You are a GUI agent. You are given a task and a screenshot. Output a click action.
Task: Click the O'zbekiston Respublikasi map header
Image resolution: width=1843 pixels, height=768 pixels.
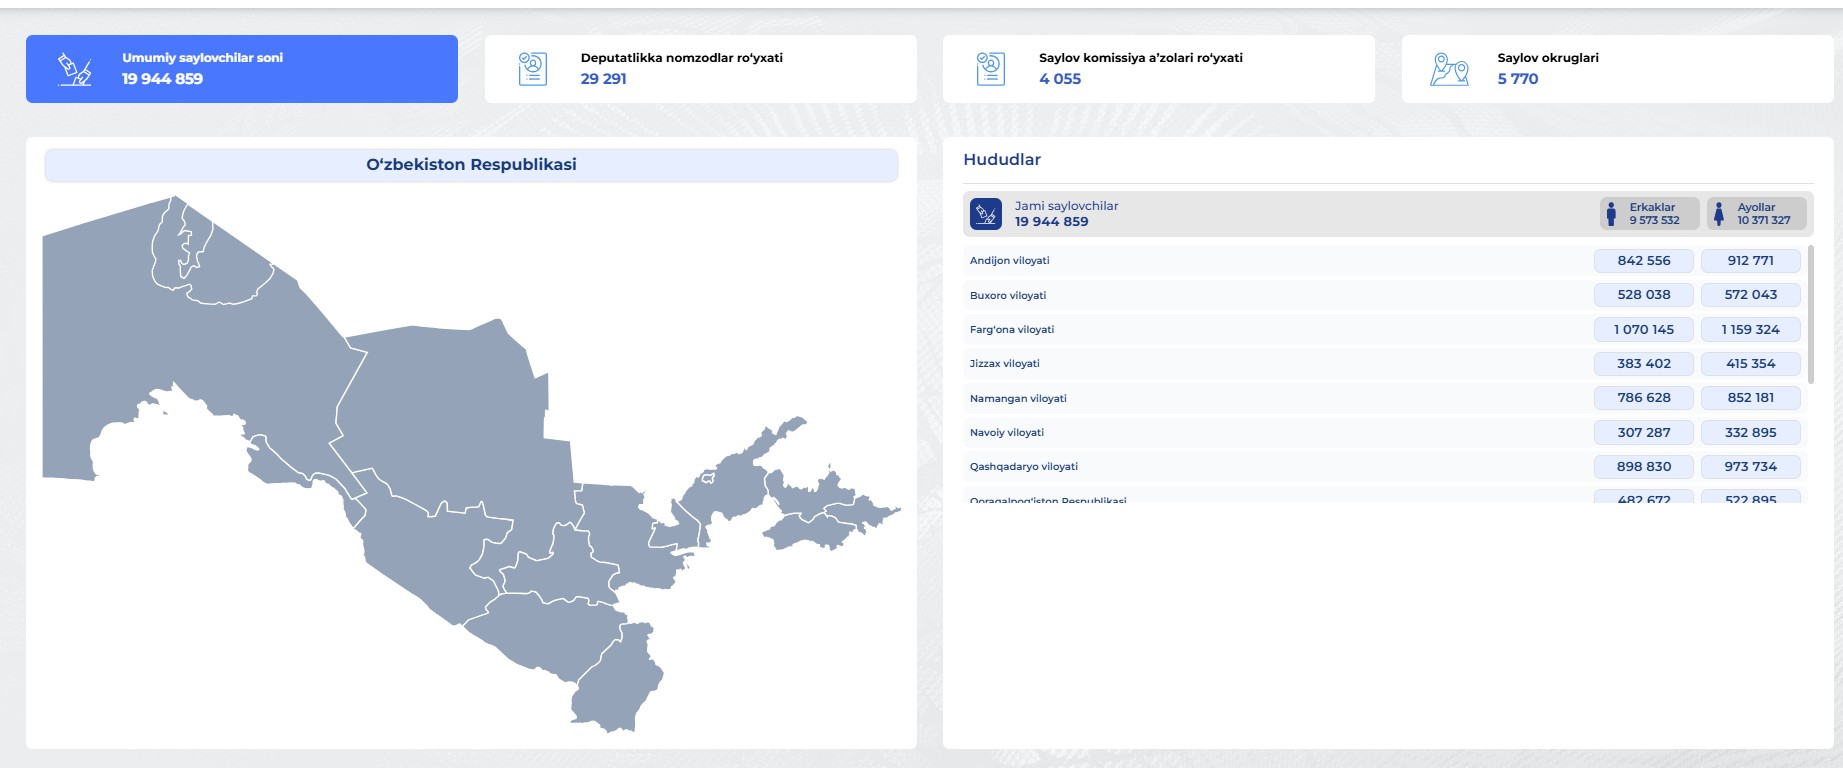(x=471, y=165)
